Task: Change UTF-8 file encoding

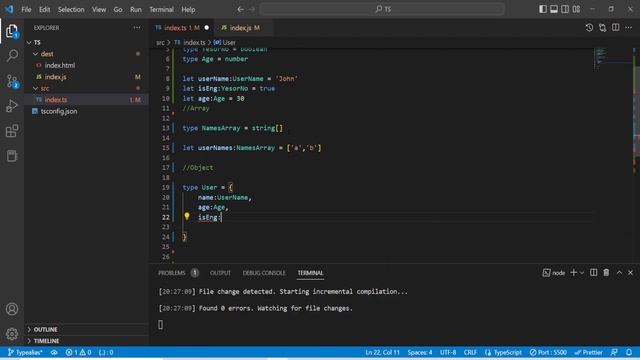Action: pos(448,352)
